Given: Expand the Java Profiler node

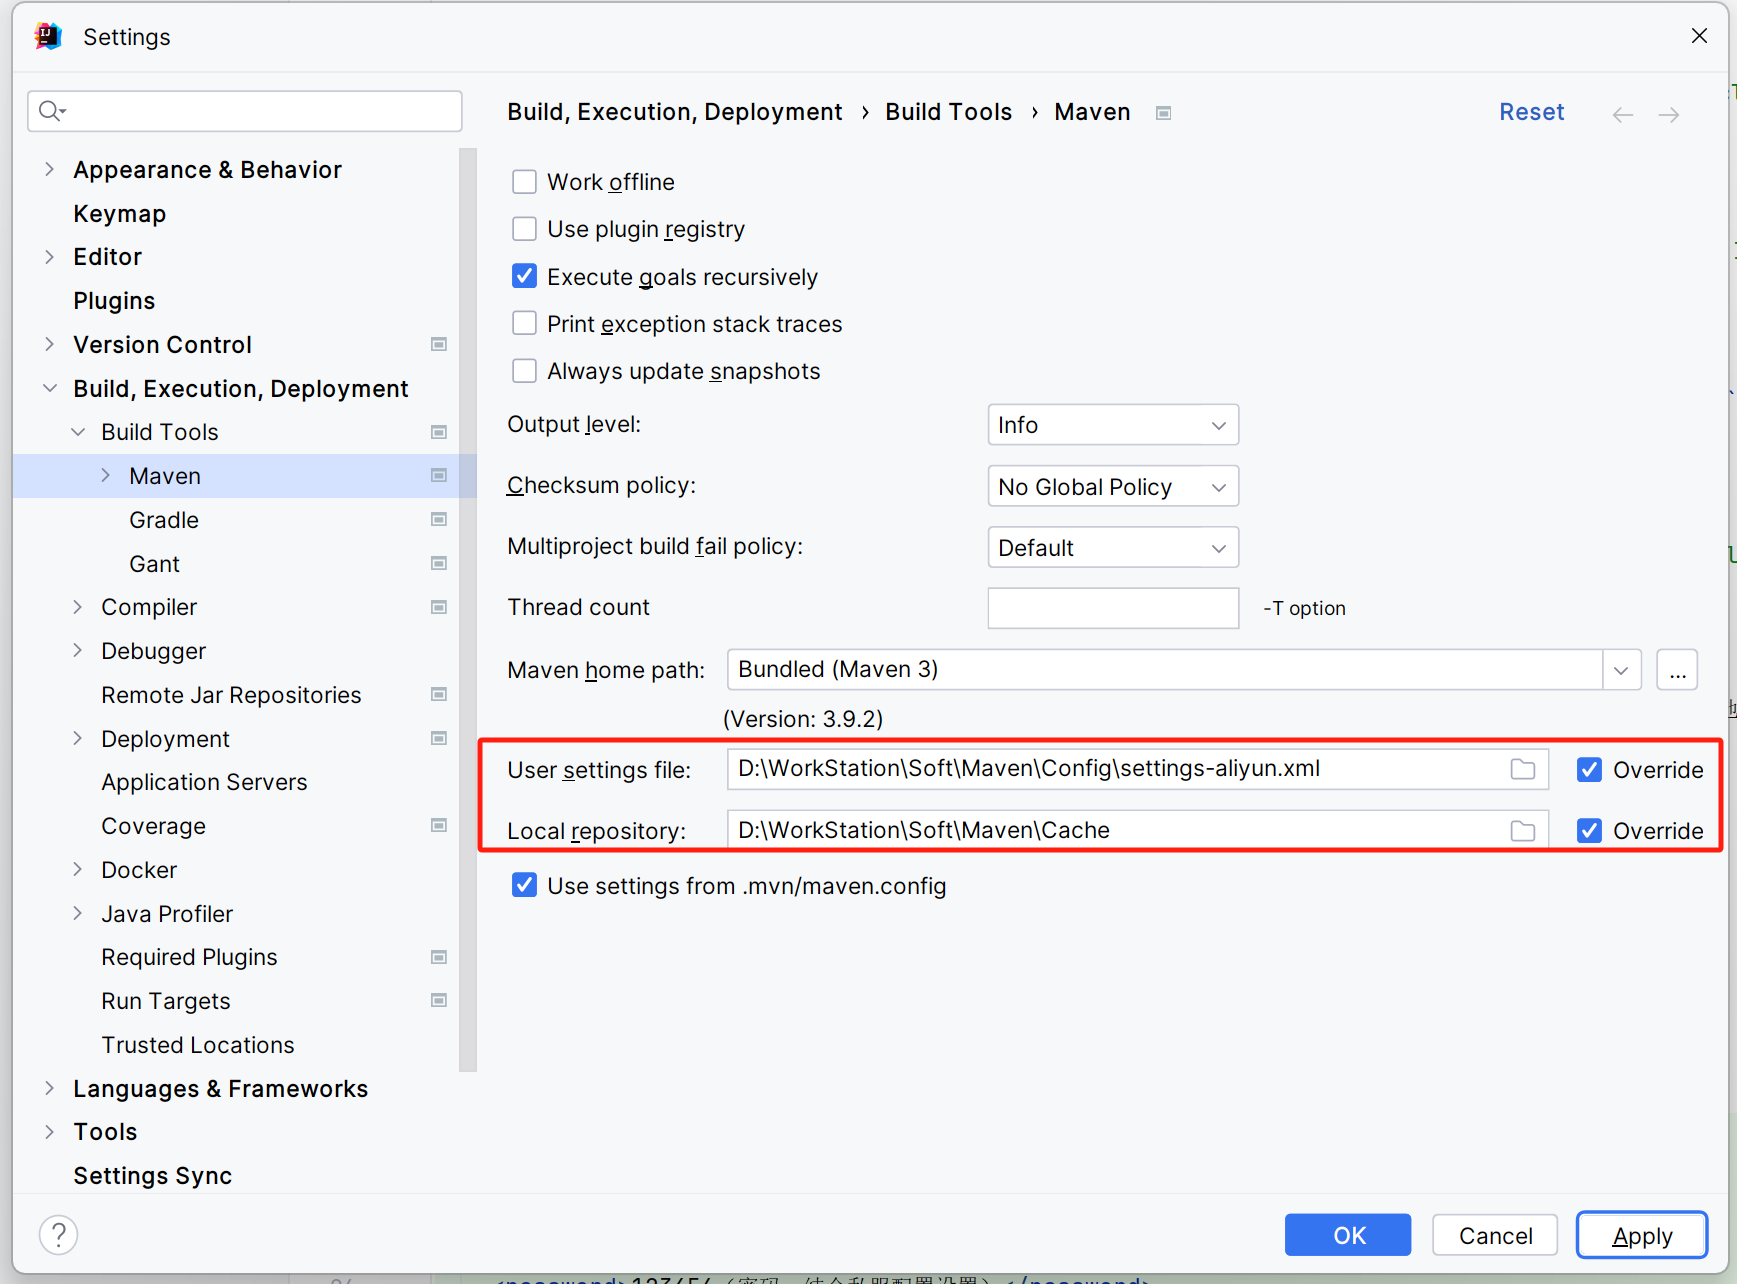Looking at the screenshot, I should pos(77,913).
